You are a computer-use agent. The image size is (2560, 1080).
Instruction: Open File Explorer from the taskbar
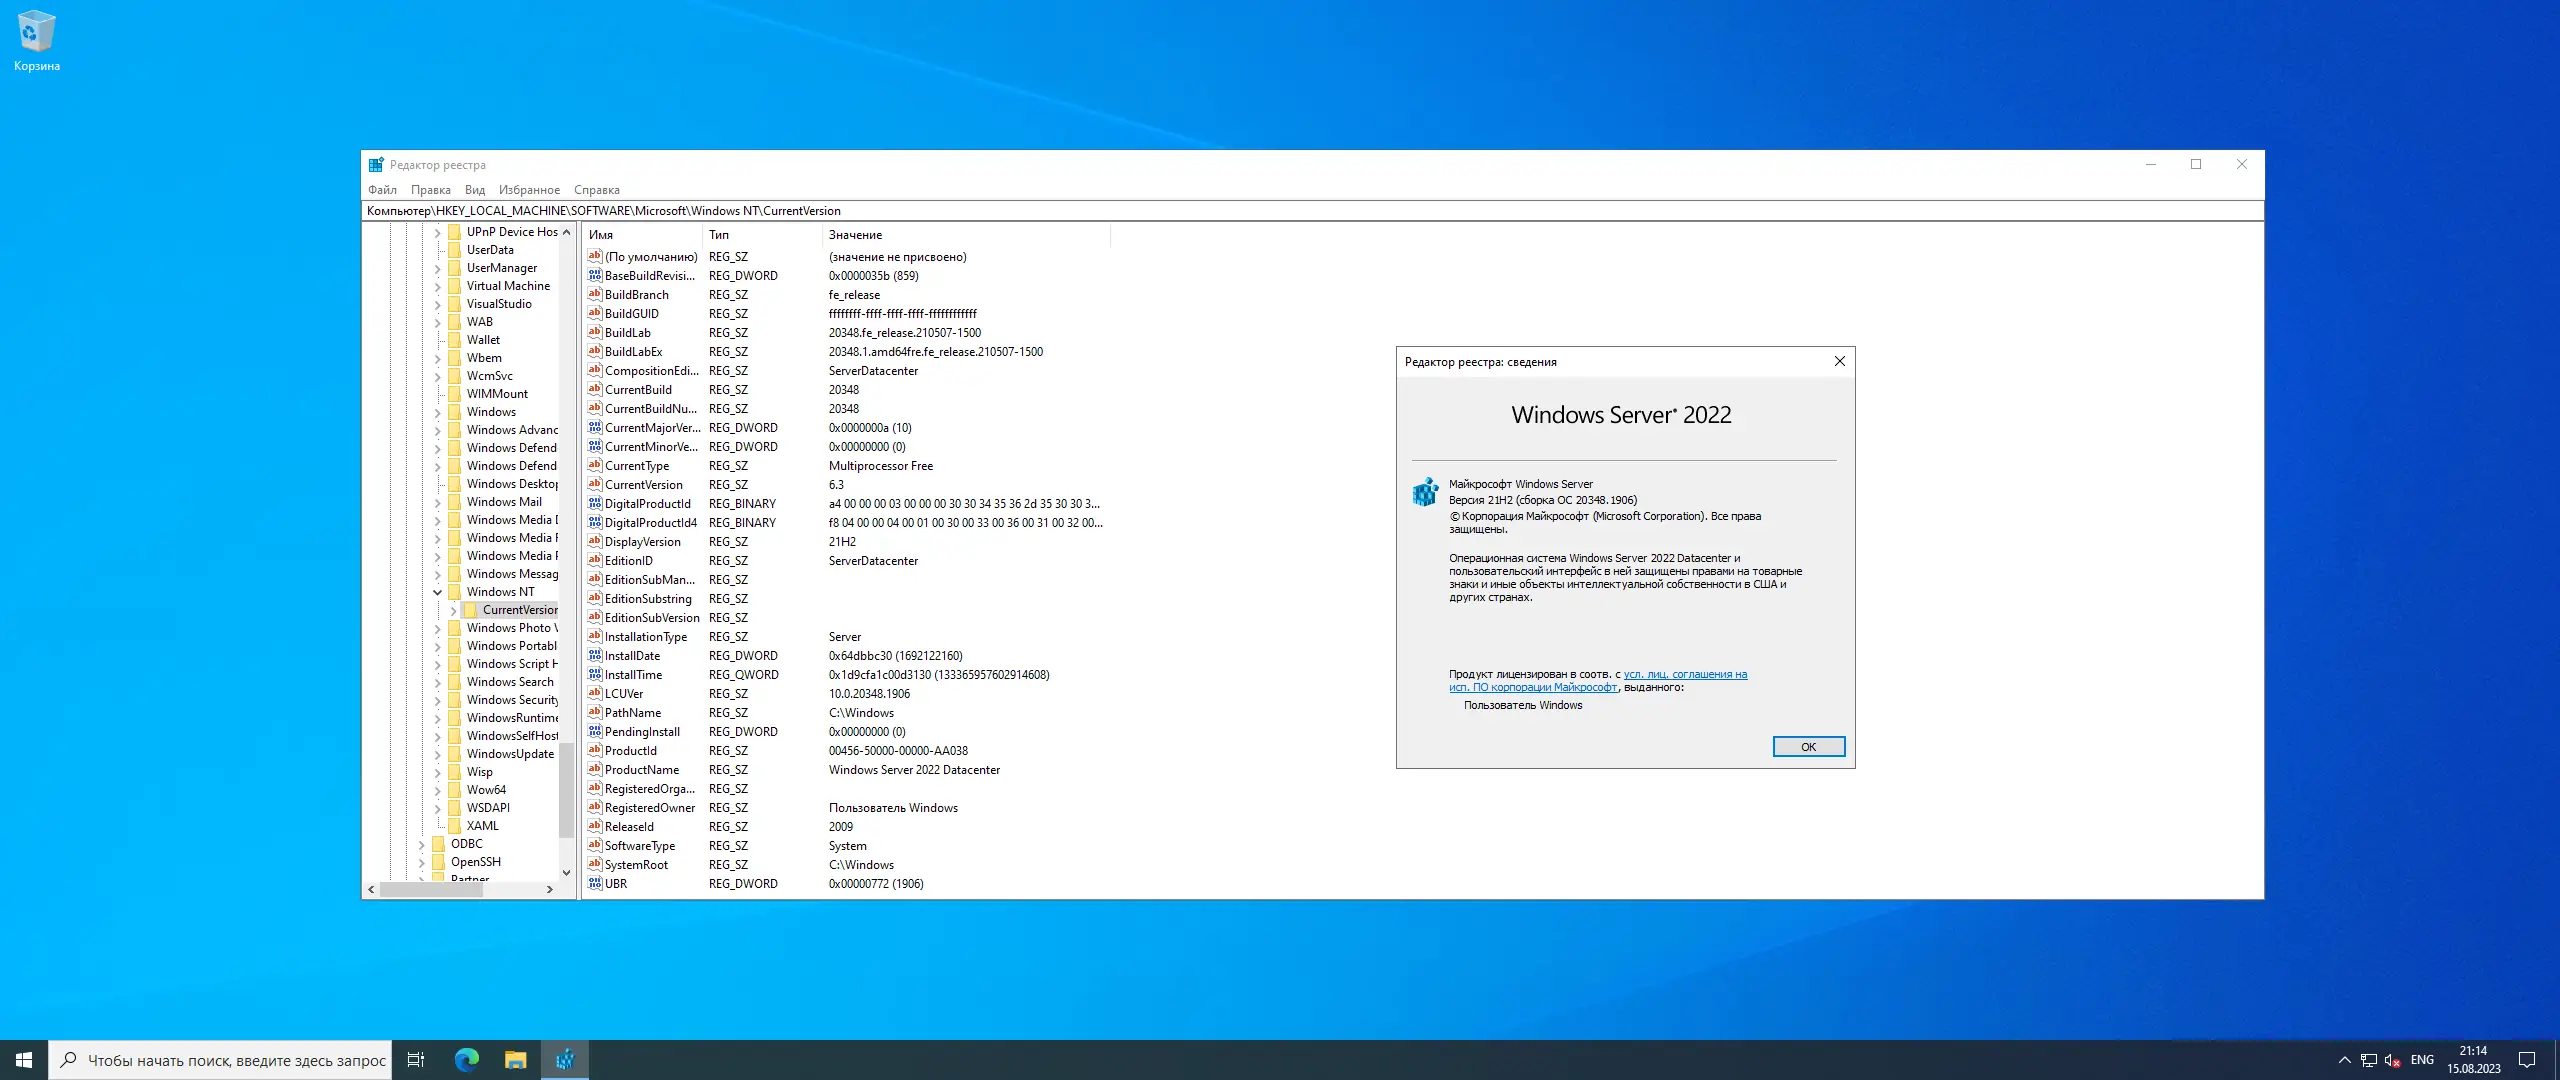pyautogui.click(x=515, y=1060)
